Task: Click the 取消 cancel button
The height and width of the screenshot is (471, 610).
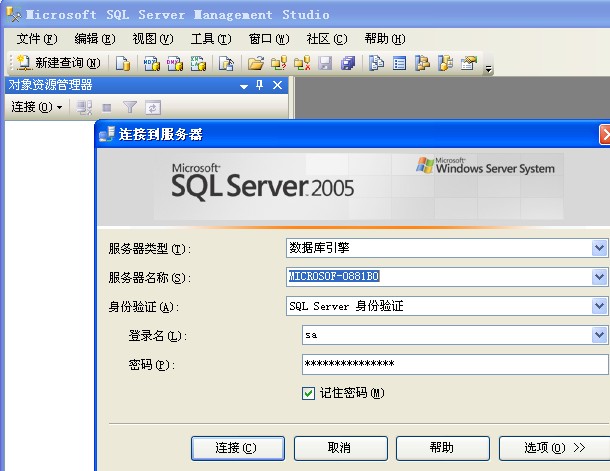Action: 340,448
